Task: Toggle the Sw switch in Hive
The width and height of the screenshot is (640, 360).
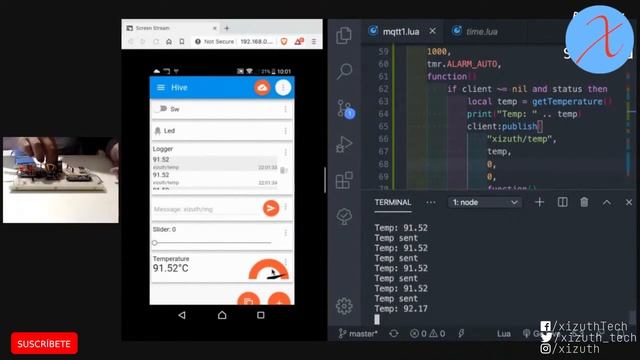Action: [x=162, y=109]
